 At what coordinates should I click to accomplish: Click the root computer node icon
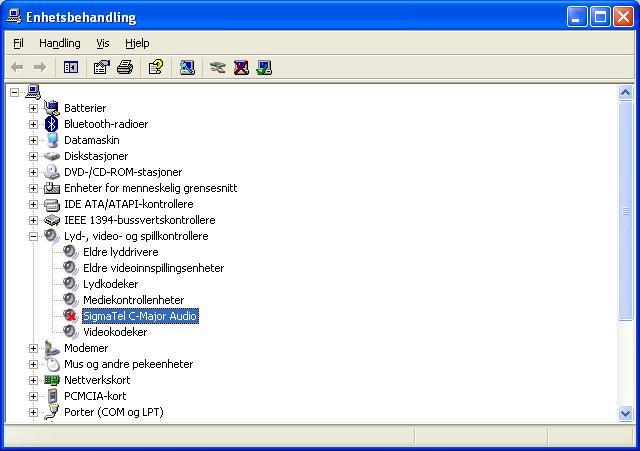point(33,92)
